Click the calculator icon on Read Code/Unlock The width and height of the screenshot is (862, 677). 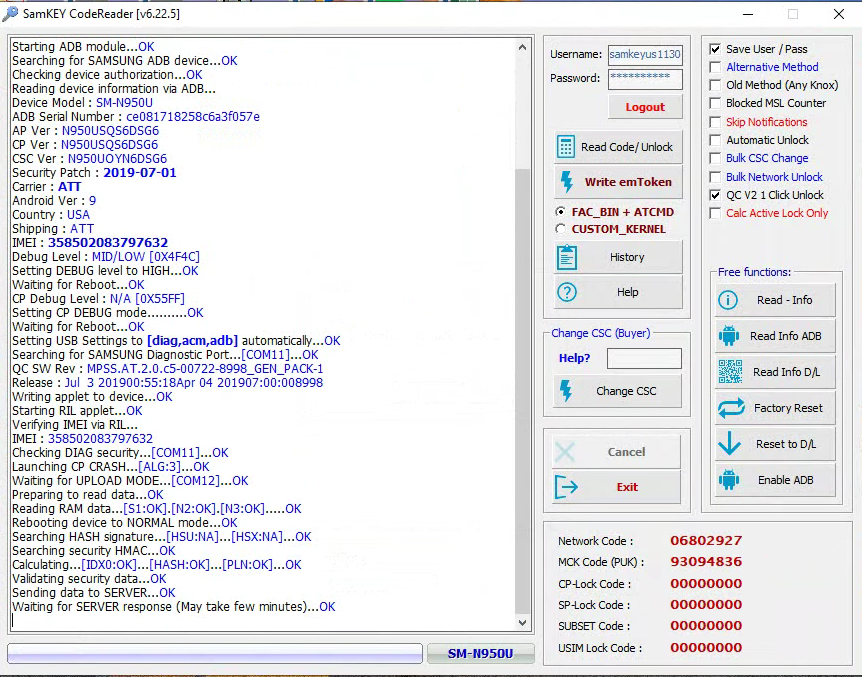point(567,147)
